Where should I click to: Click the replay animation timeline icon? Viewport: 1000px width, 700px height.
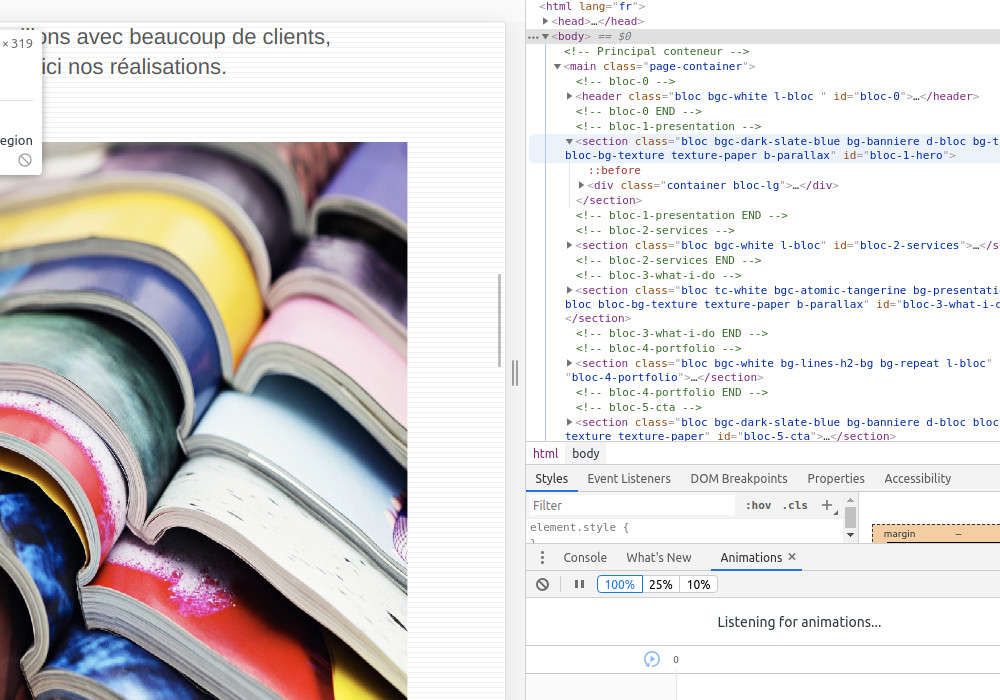click(652, 659)
